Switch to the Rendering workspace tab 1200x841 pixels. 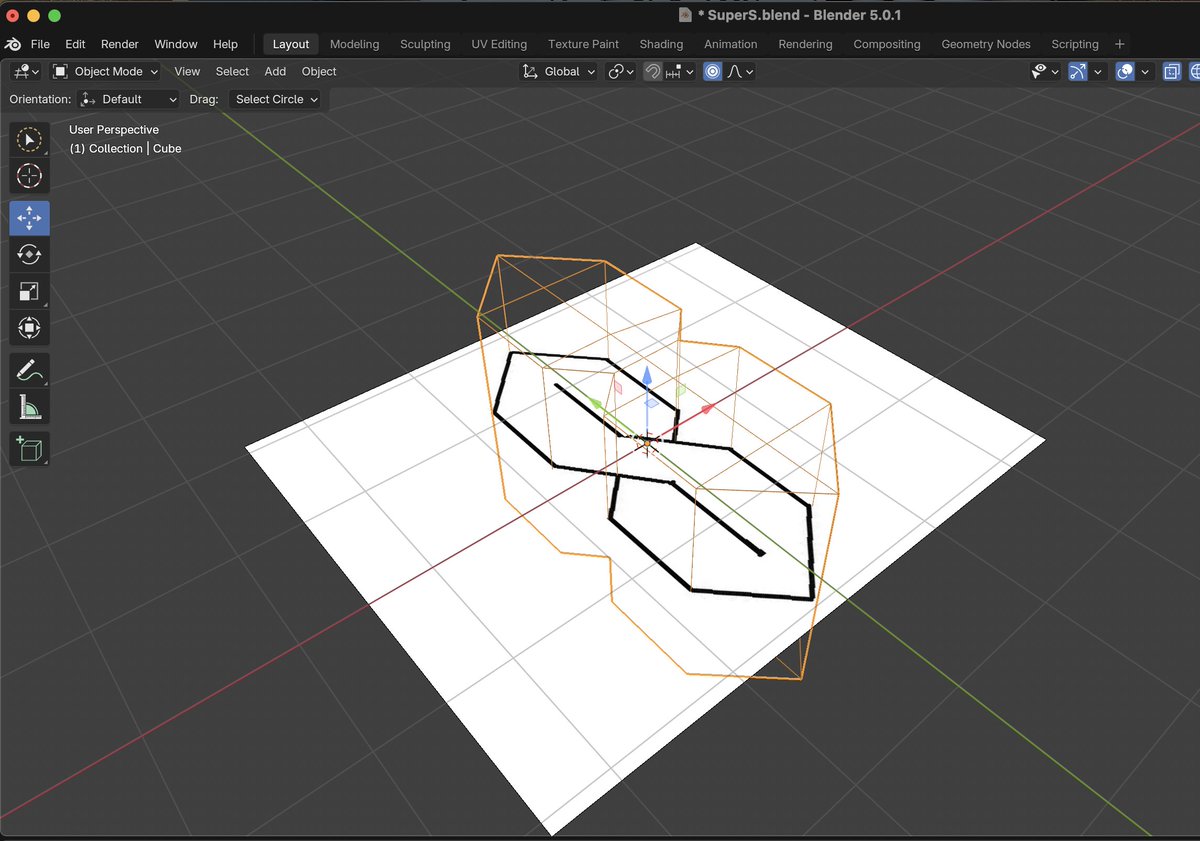pyautogui.click(x=805, y=44)
